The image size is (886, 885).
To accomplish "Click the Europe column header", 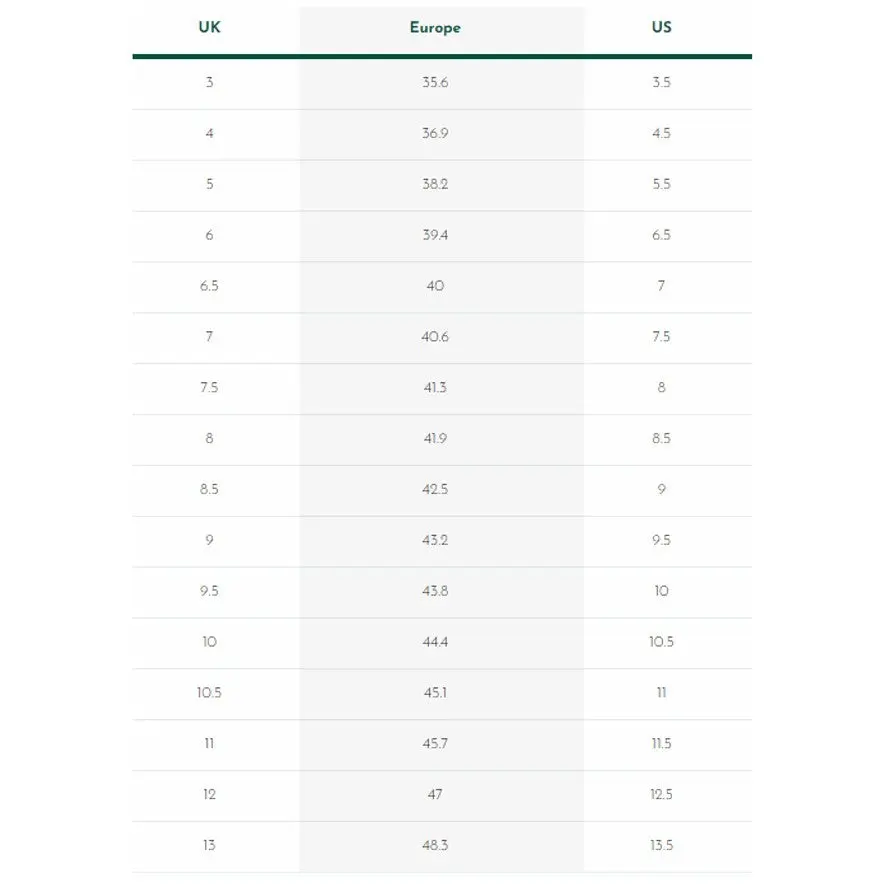I will click(435, 28).
